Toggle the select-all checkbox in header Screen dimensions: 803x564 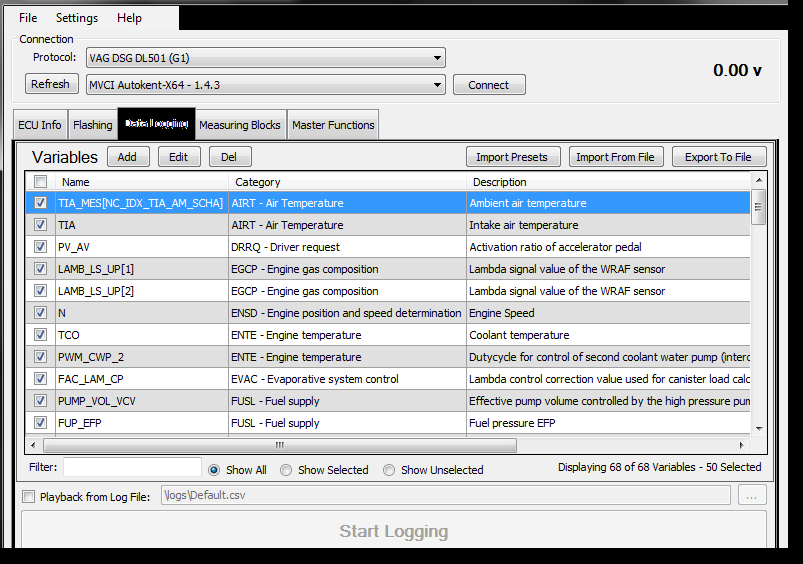(x=41, y=182)
